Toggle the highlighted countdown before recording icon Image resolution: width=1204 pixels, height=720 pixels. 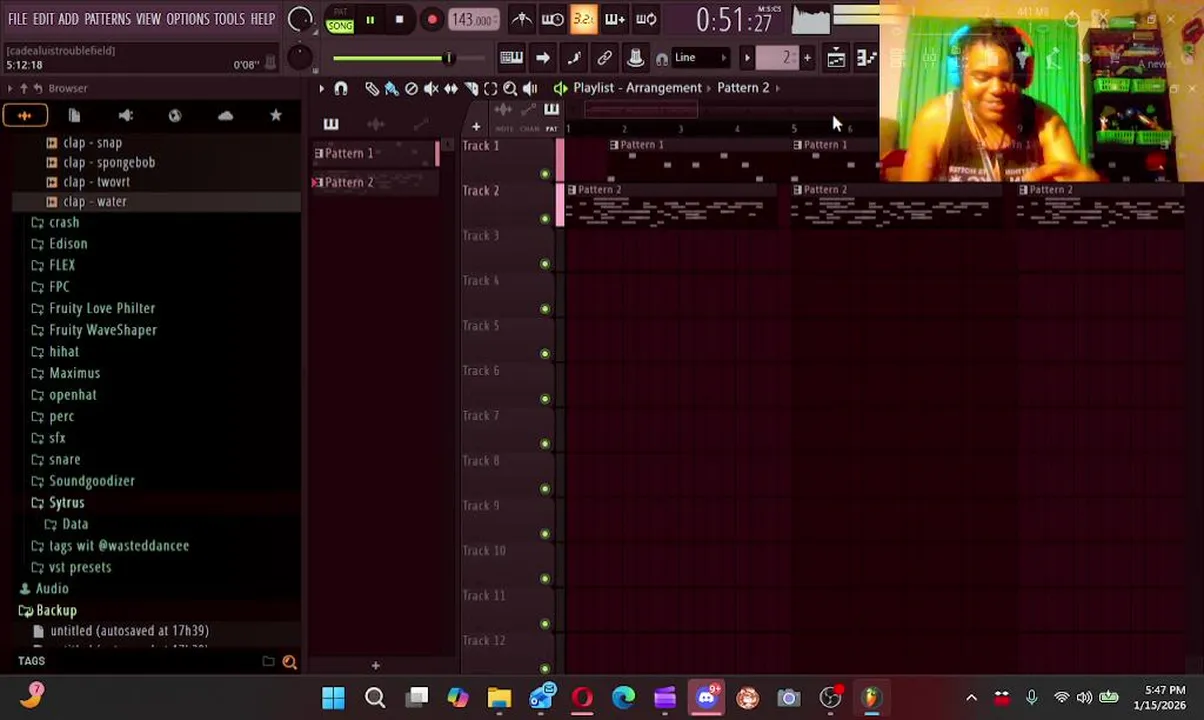[x=583, y=19]
